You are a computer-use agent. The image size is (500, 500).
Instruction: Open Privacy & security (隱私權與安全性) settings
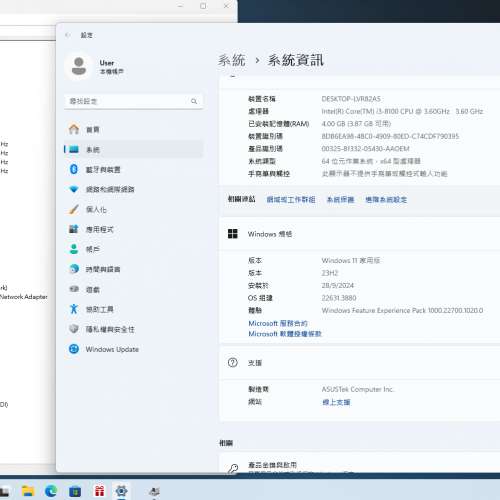[133, 329]
